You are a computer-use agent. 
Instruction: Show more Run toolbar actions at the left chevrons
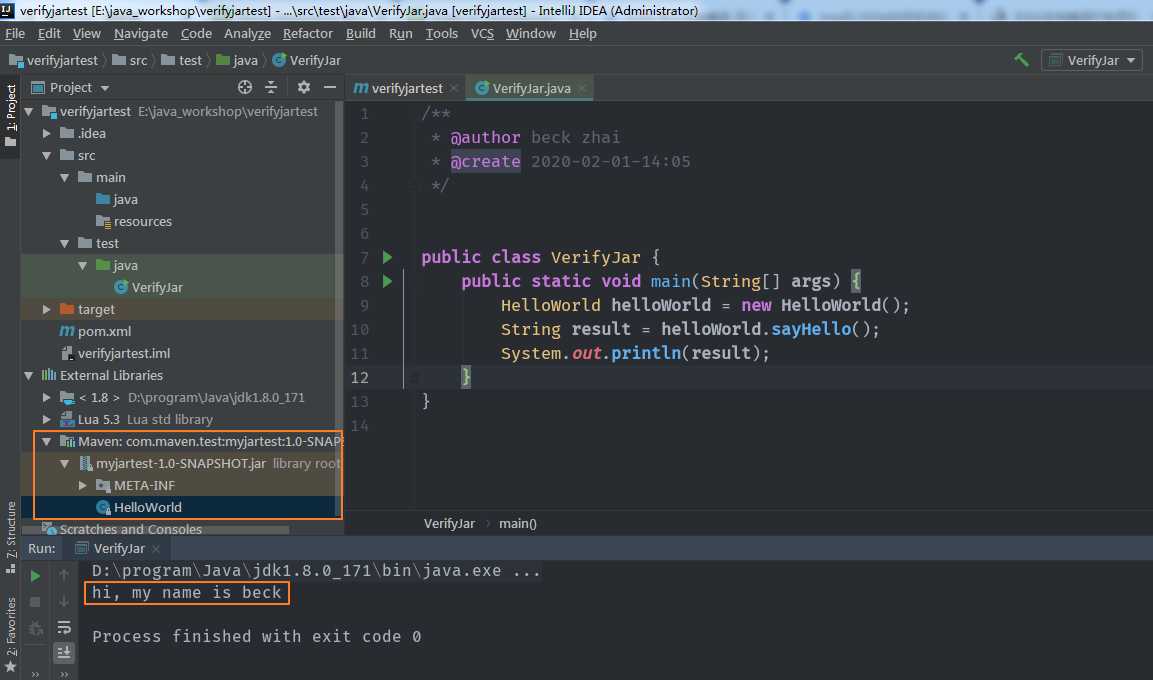pyautogui.click(x=35, y=673)
